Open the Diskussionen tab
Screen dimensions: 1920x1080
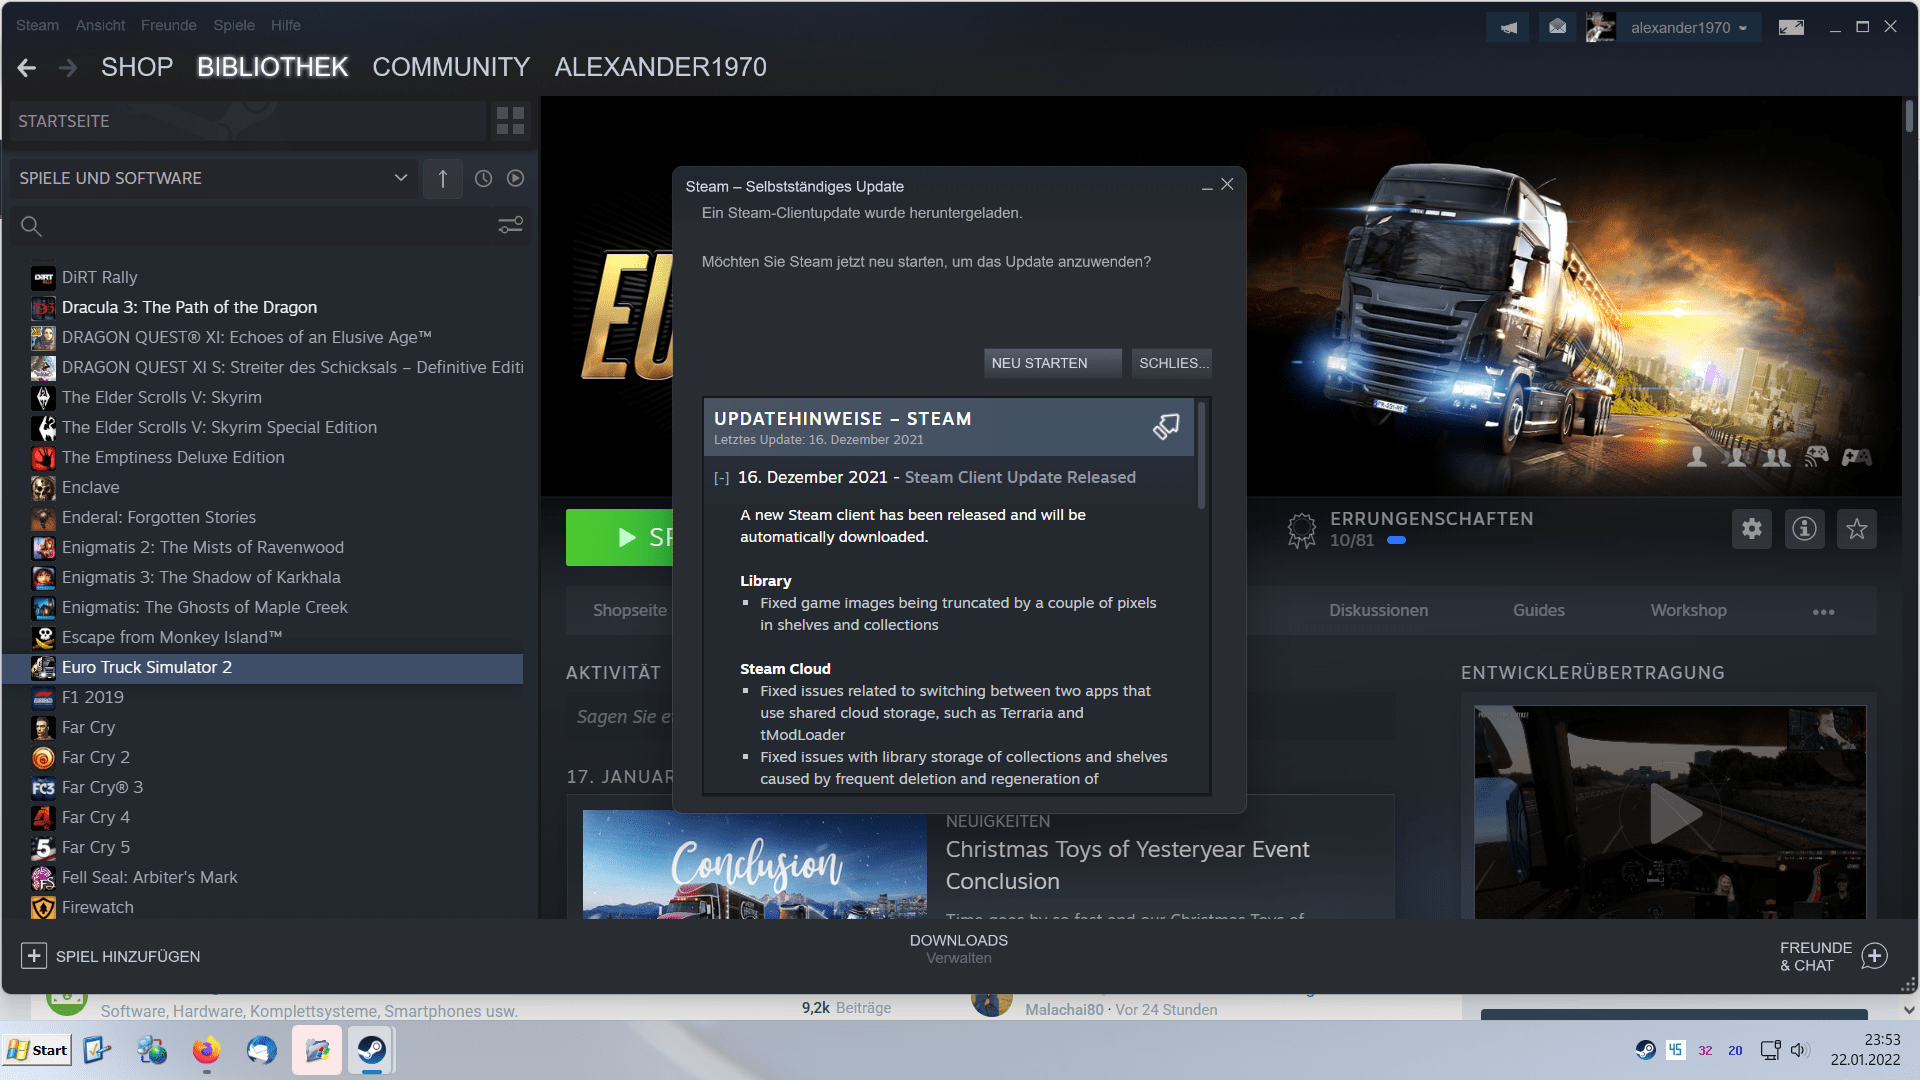point(1378,610)
